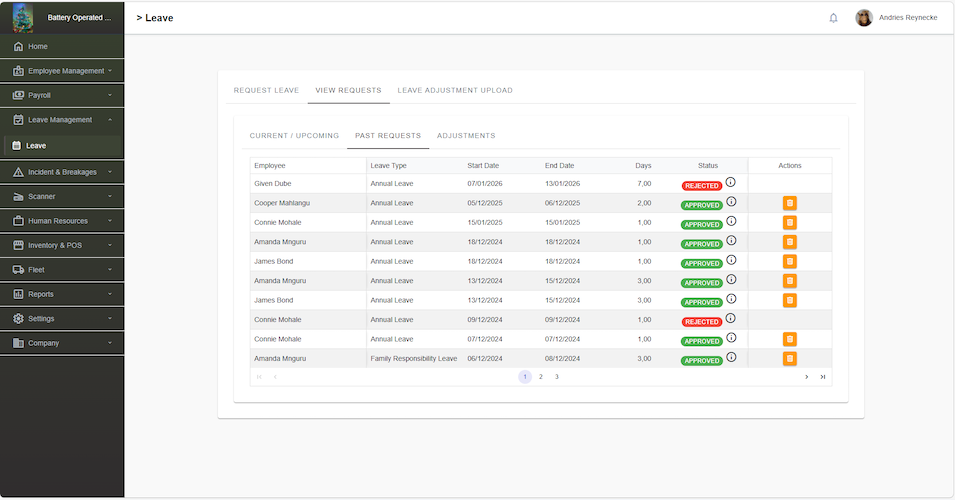Jump to last page arrow
Screen dimensions: 955x500
(823, 377)
